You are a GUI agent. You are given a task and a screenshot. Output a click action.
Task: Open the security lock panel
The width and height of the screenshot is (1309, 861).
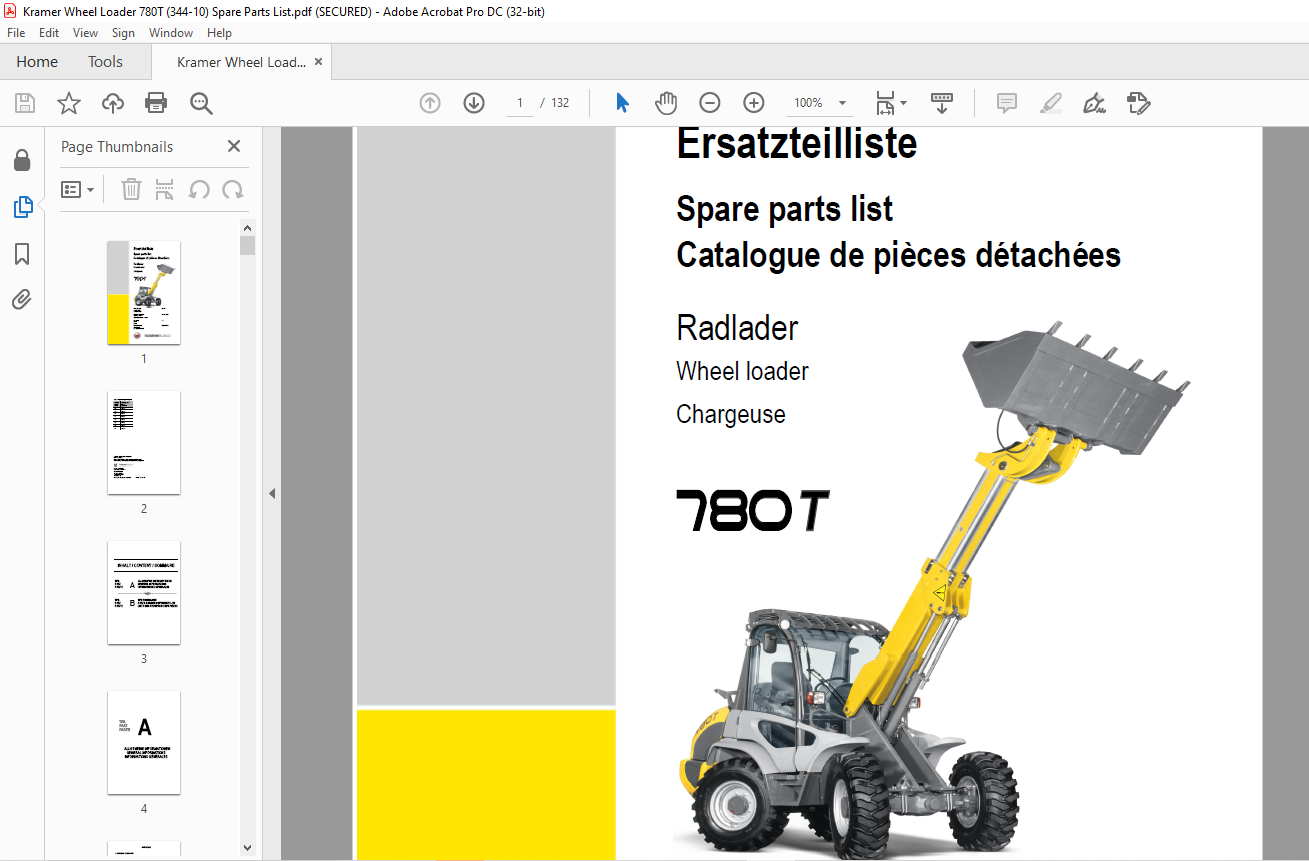(22, 161)
